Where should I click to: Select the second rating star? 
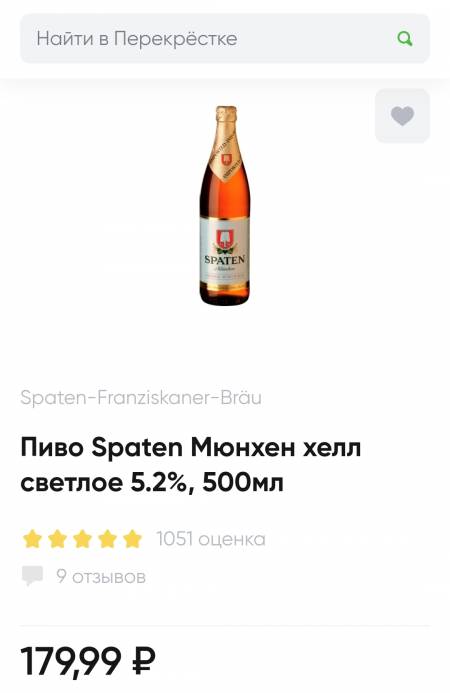point(57,540)
